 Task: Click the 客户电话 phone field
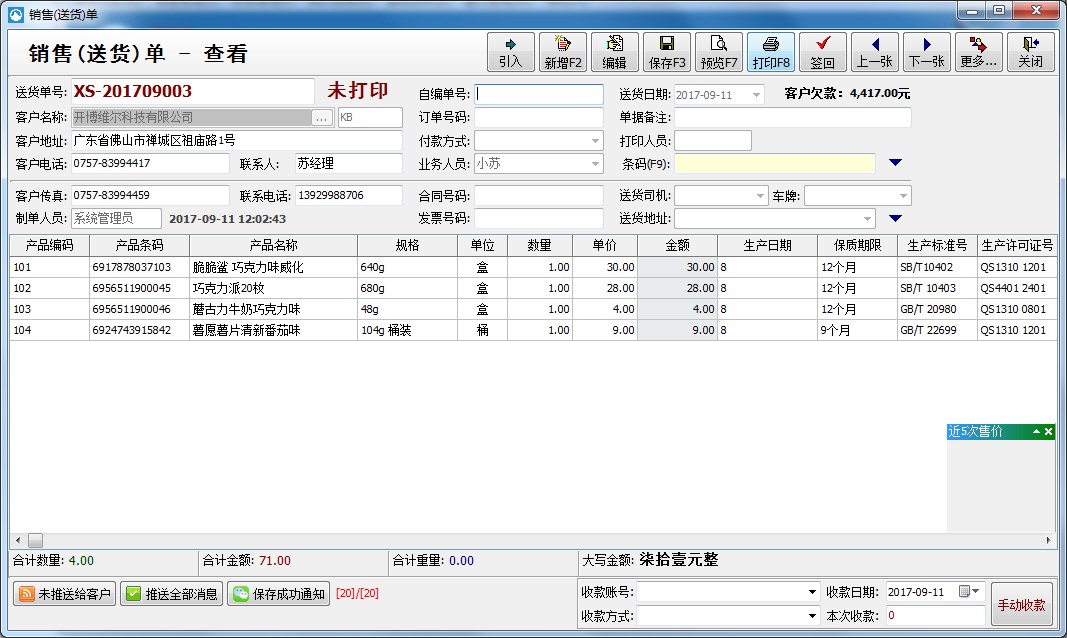150,164
